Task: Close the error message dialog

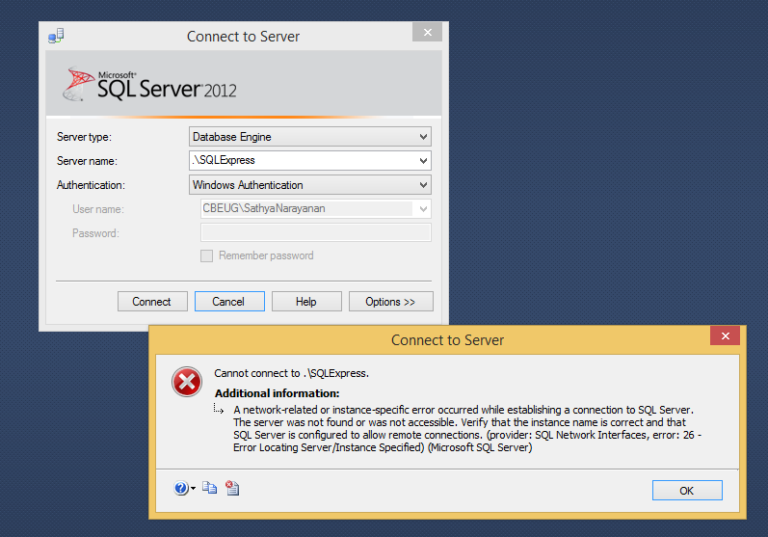Action: click(x=725, y=336)
